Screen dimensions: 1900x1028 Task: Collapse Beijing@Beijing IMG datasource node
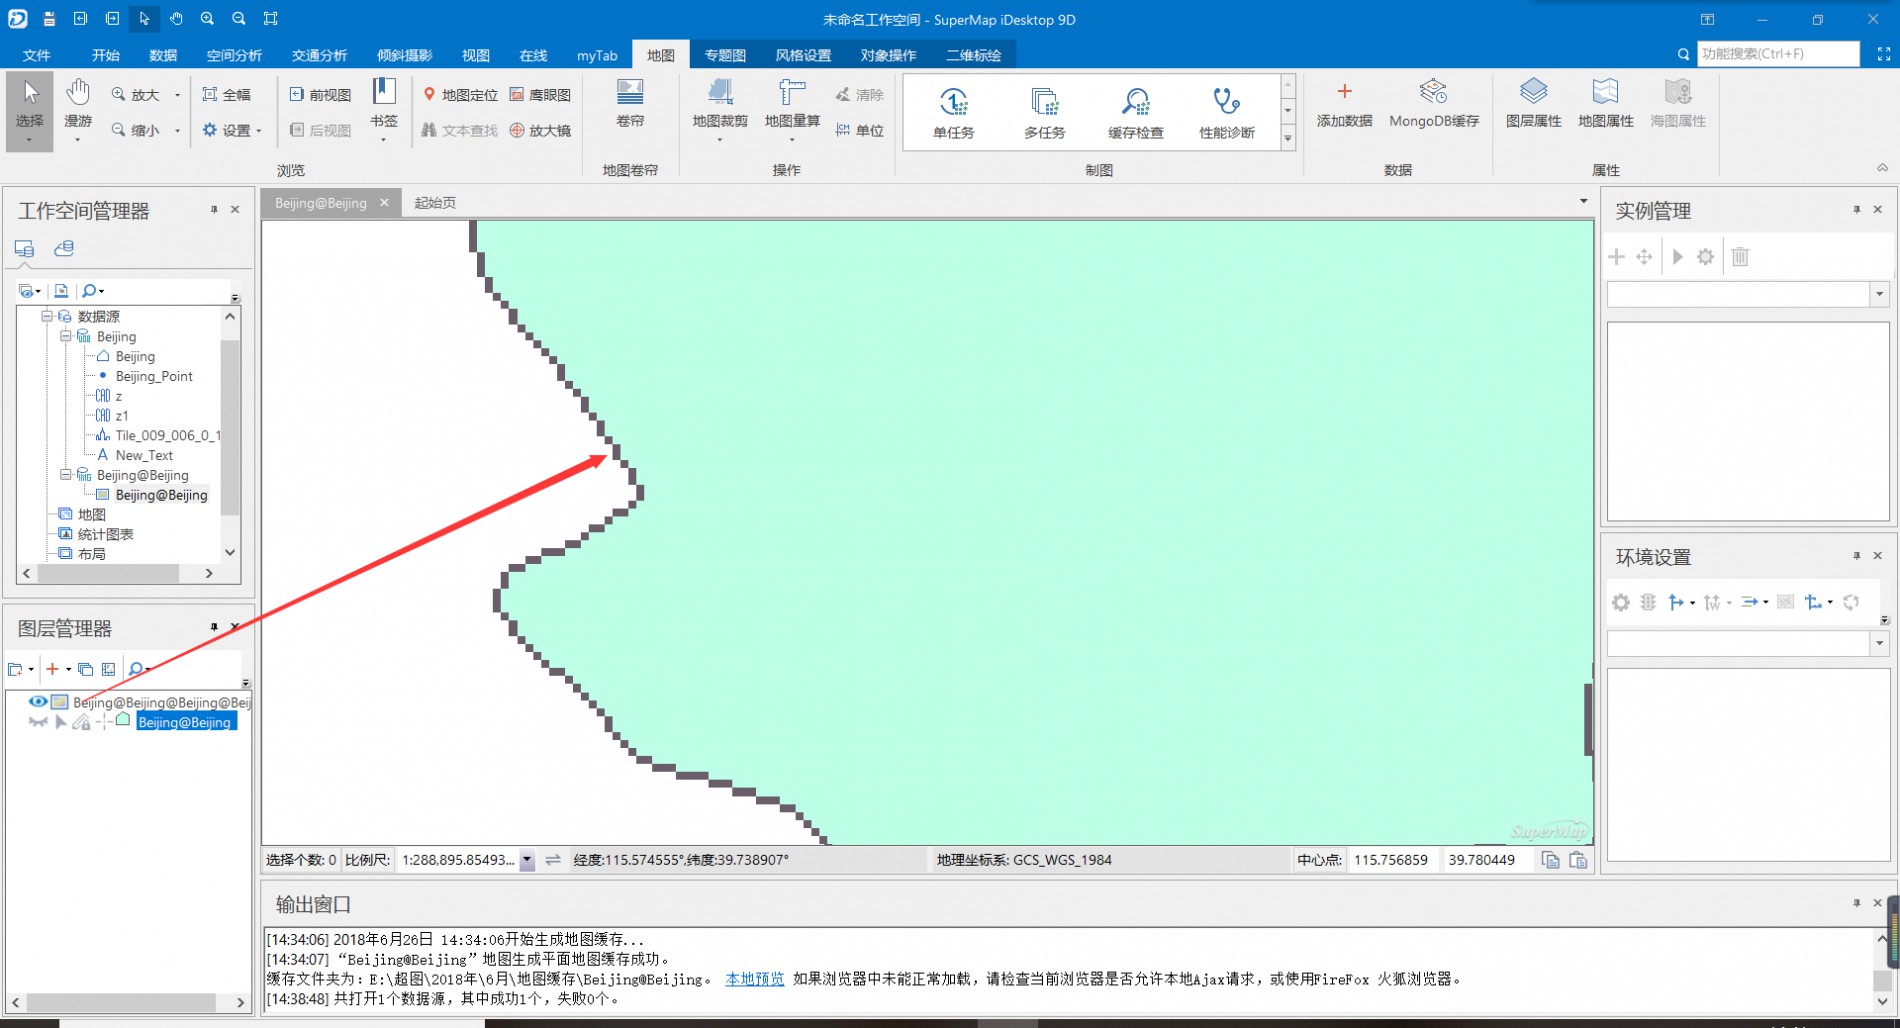click(x=65, y=475)
